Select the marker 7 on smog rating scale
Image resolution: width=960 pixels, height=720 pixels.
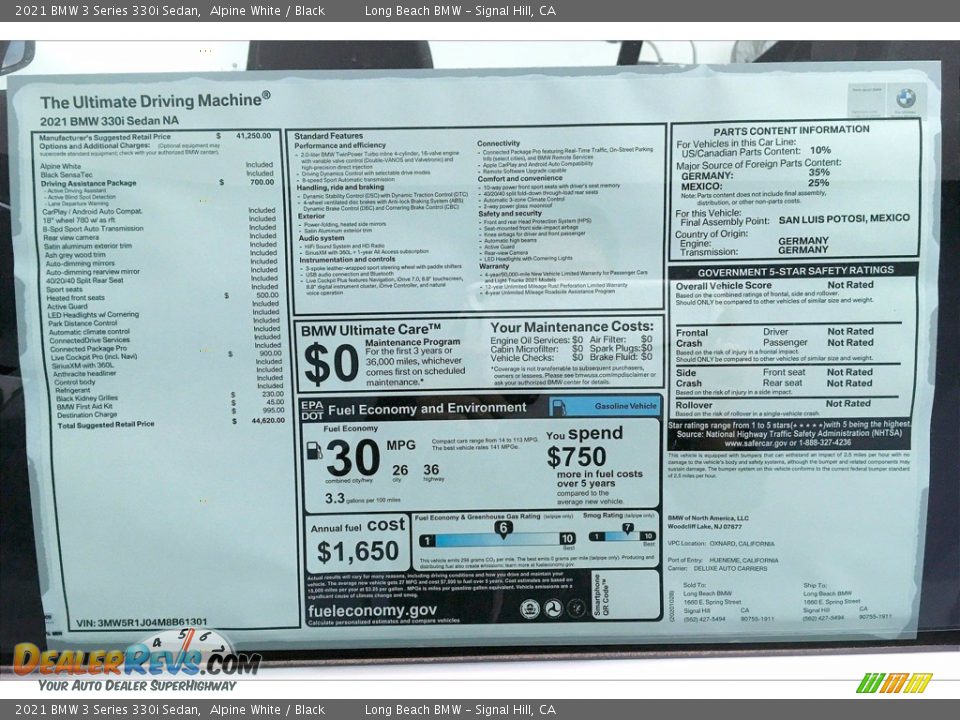628,528
